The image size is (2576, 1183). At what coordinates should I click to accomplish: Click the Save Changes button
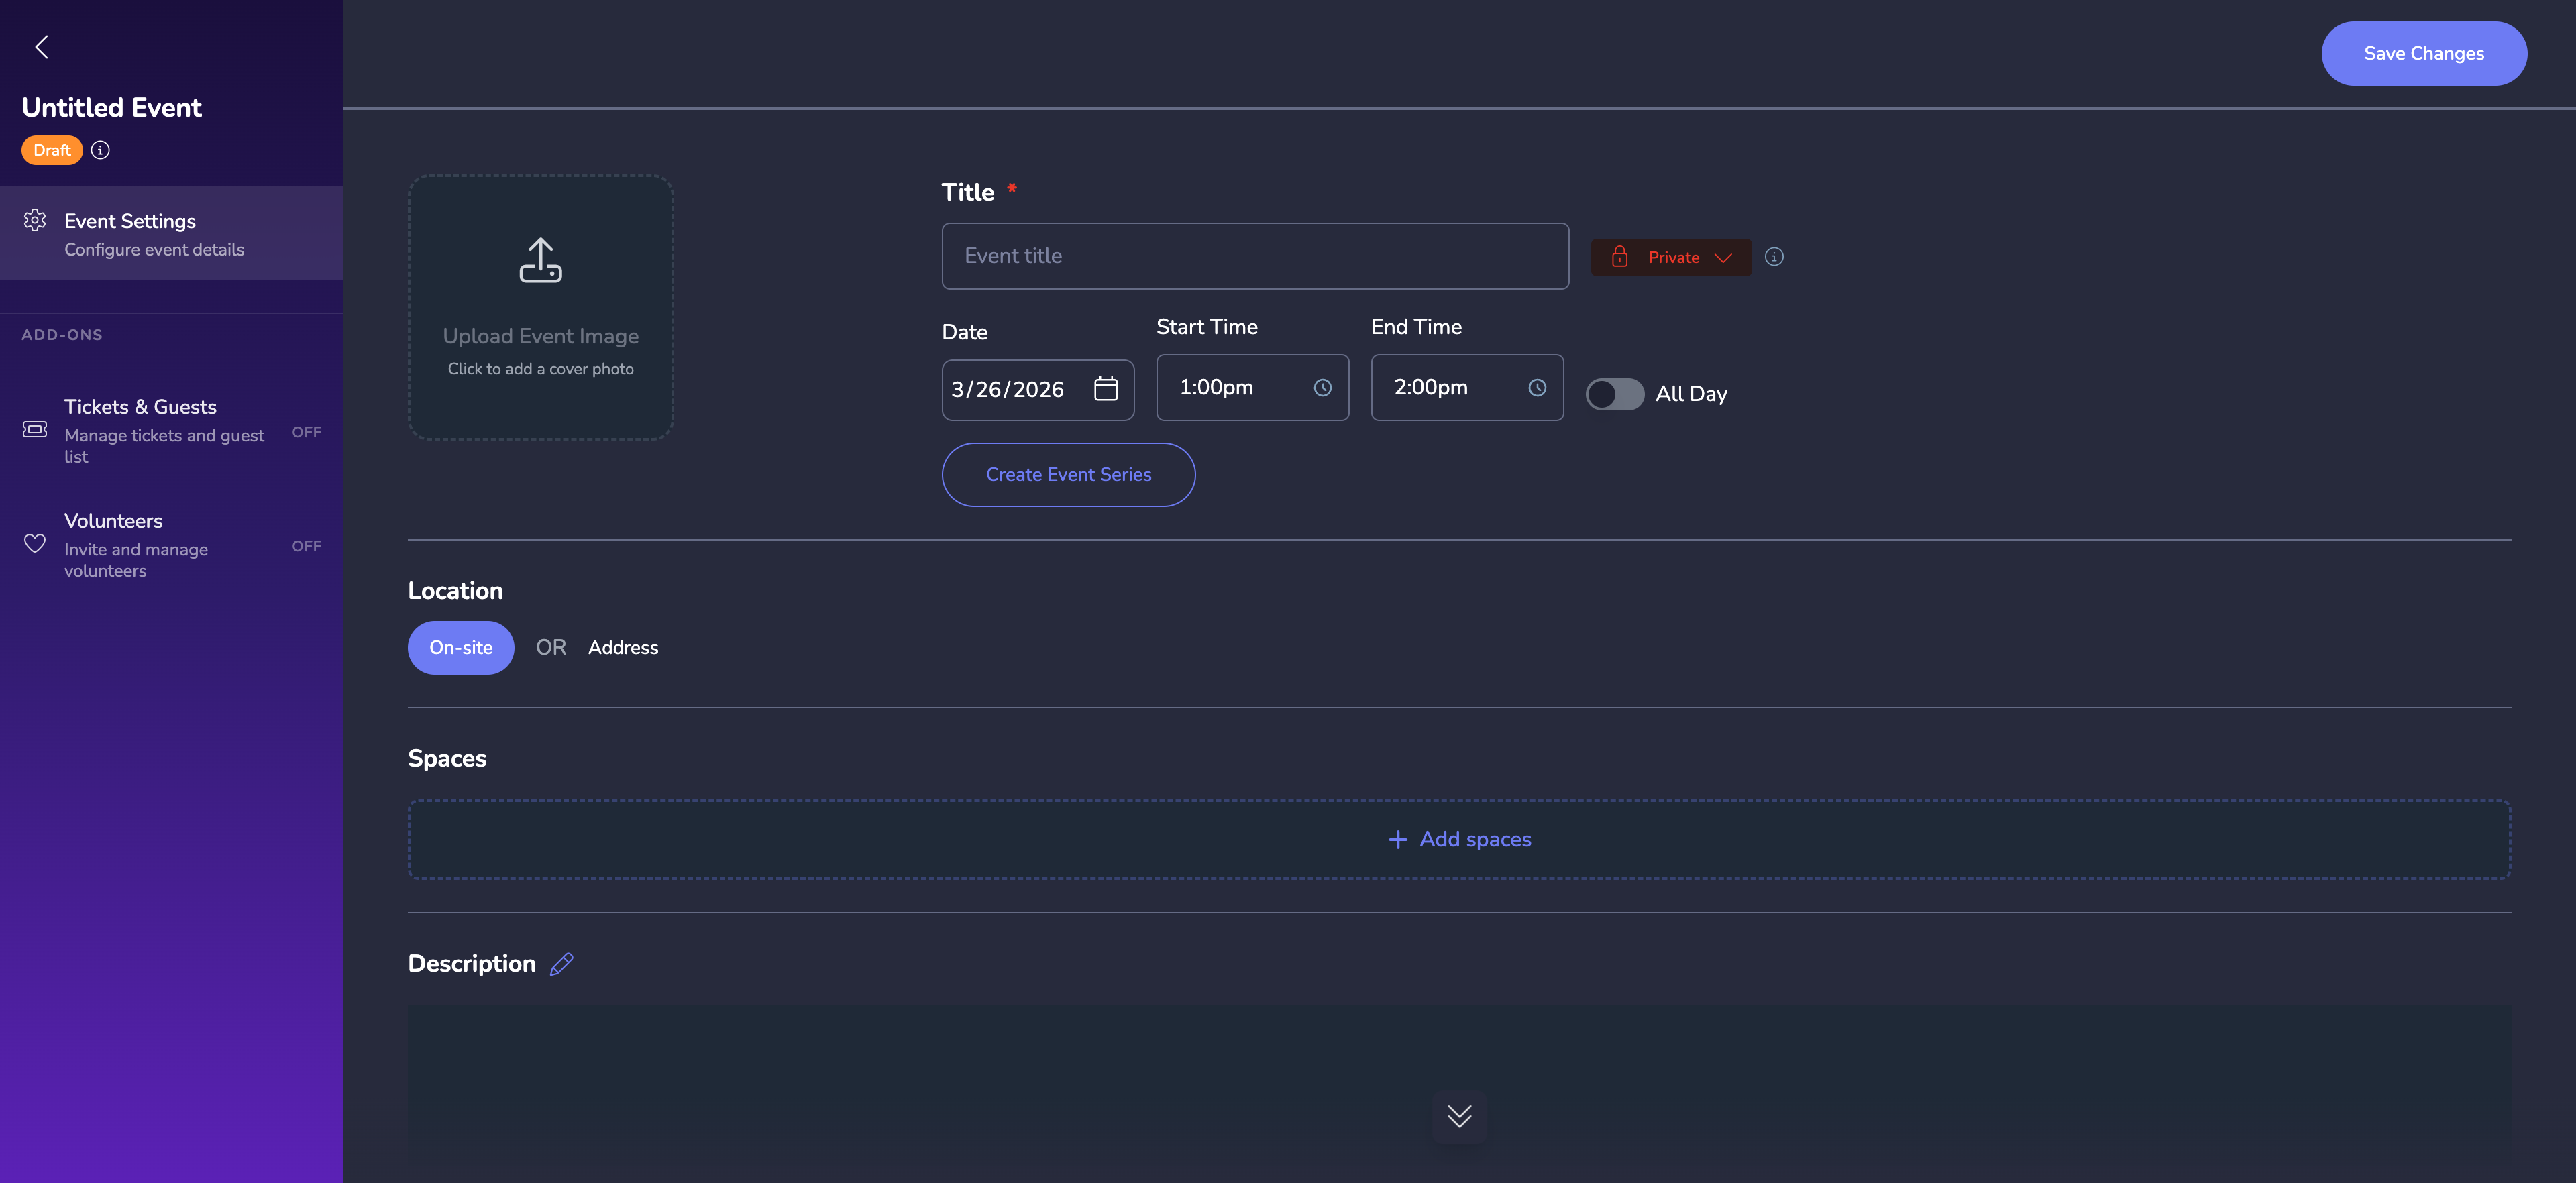[2423, 53]
